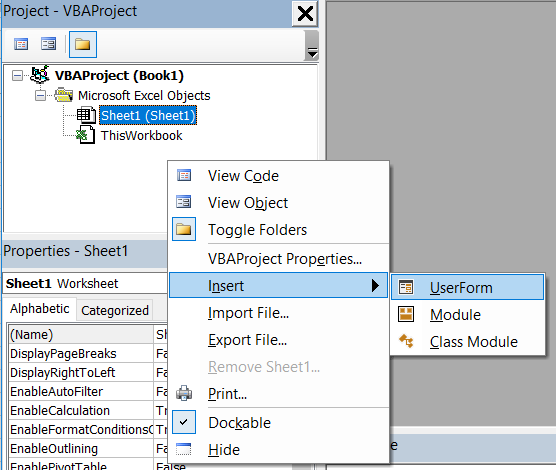The height and width of the screenshot is (470, 556).
Task: Select ThisWorkbook in project tree
Action: pyautogui.click(x=141, y=136)
